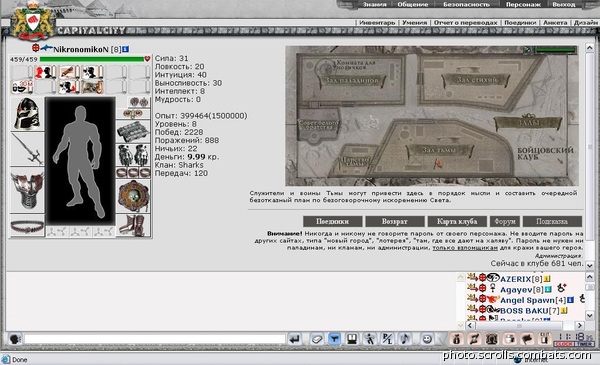Open the Персонаж top menu
Viewport: 600px width, 365px height.
523,5
